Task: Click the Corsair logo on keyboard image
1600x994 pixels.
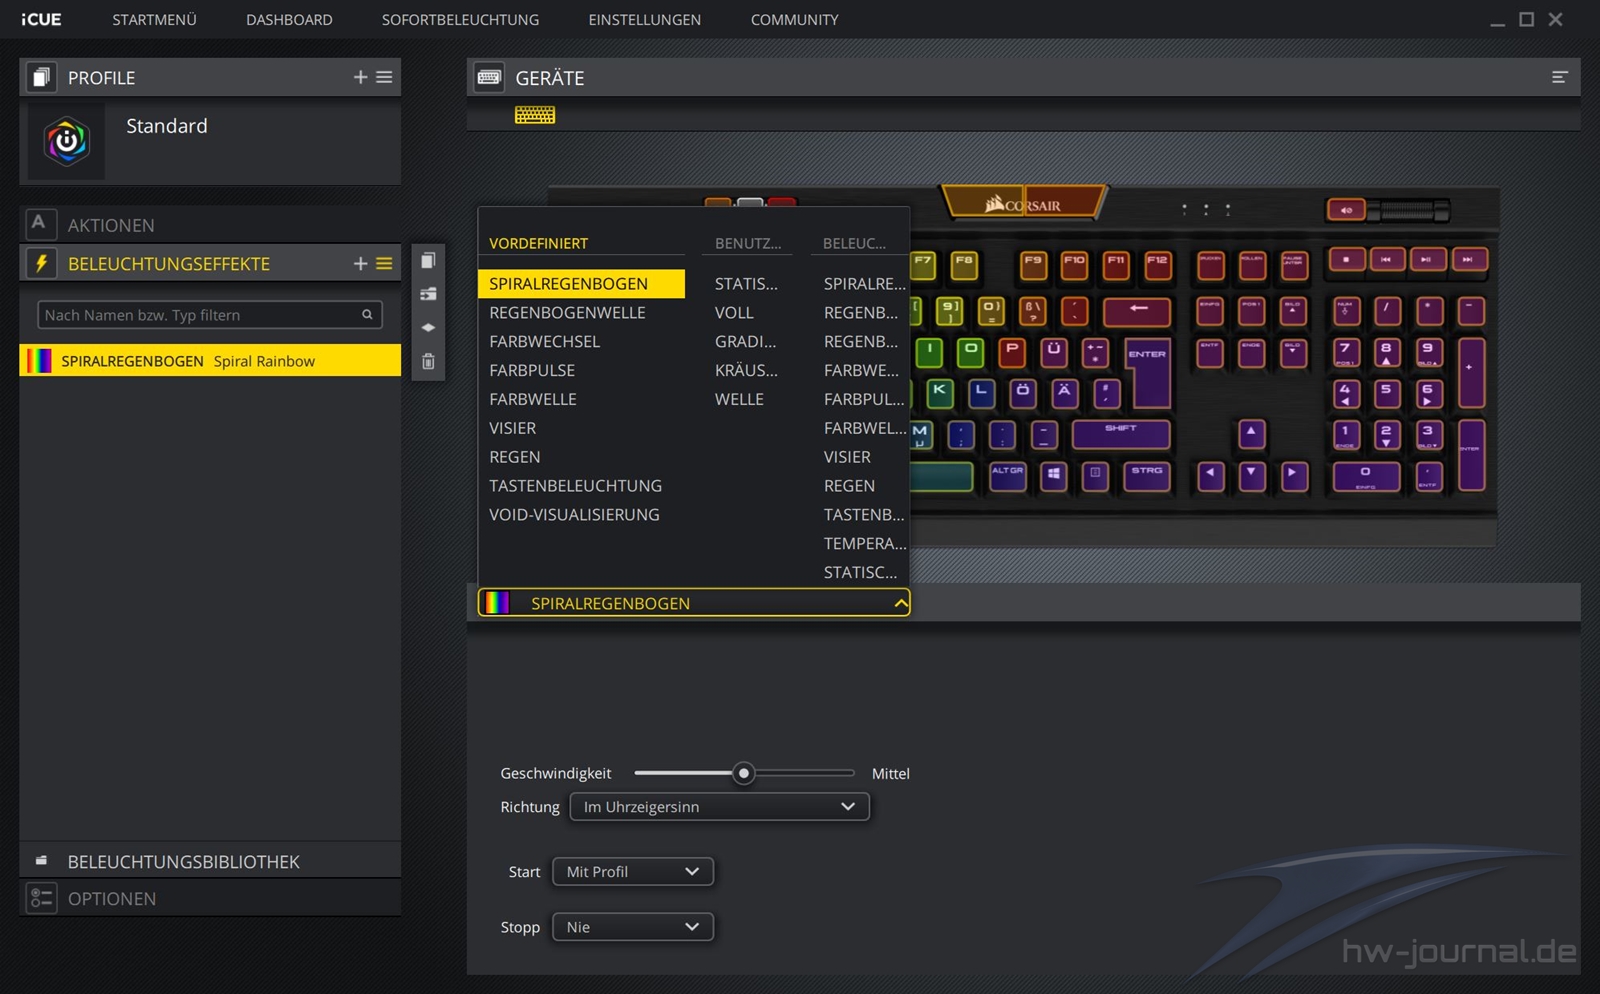Action: click(1024, 203)
